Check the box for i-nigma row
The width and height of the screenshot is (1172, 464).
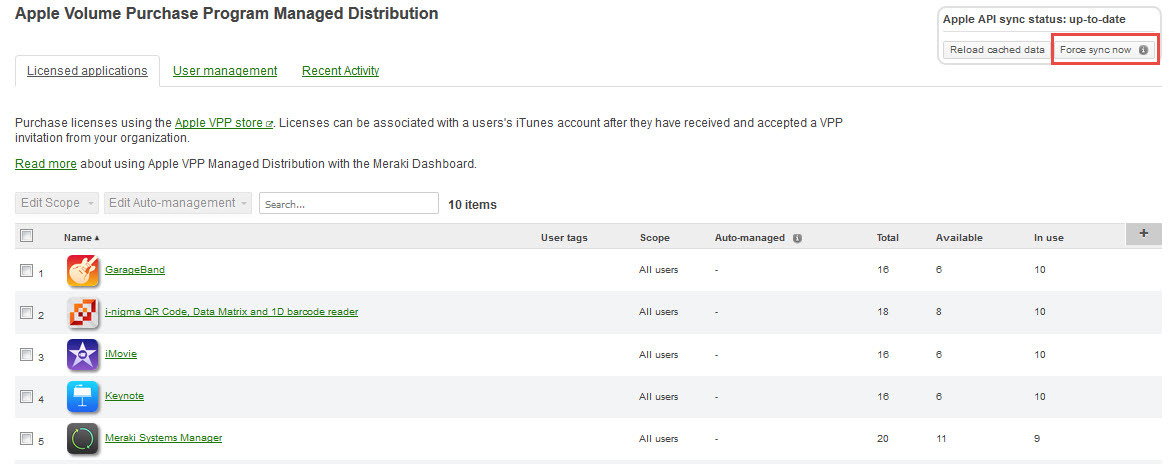27,312
